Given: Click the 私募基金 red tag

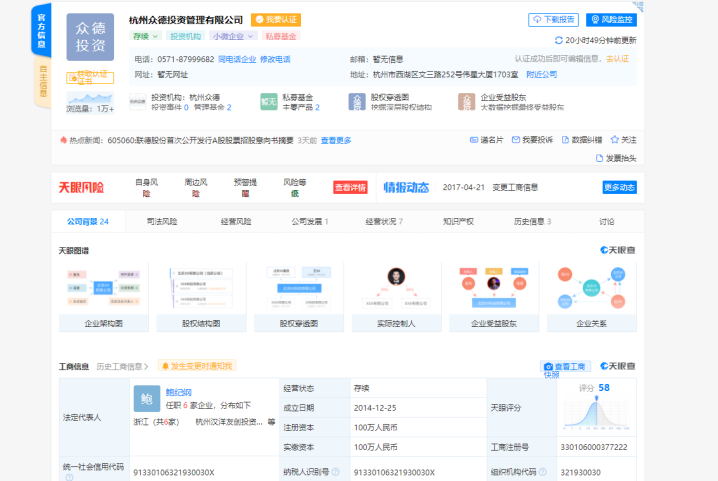Looking at the screenshot, I should point(281,36).
